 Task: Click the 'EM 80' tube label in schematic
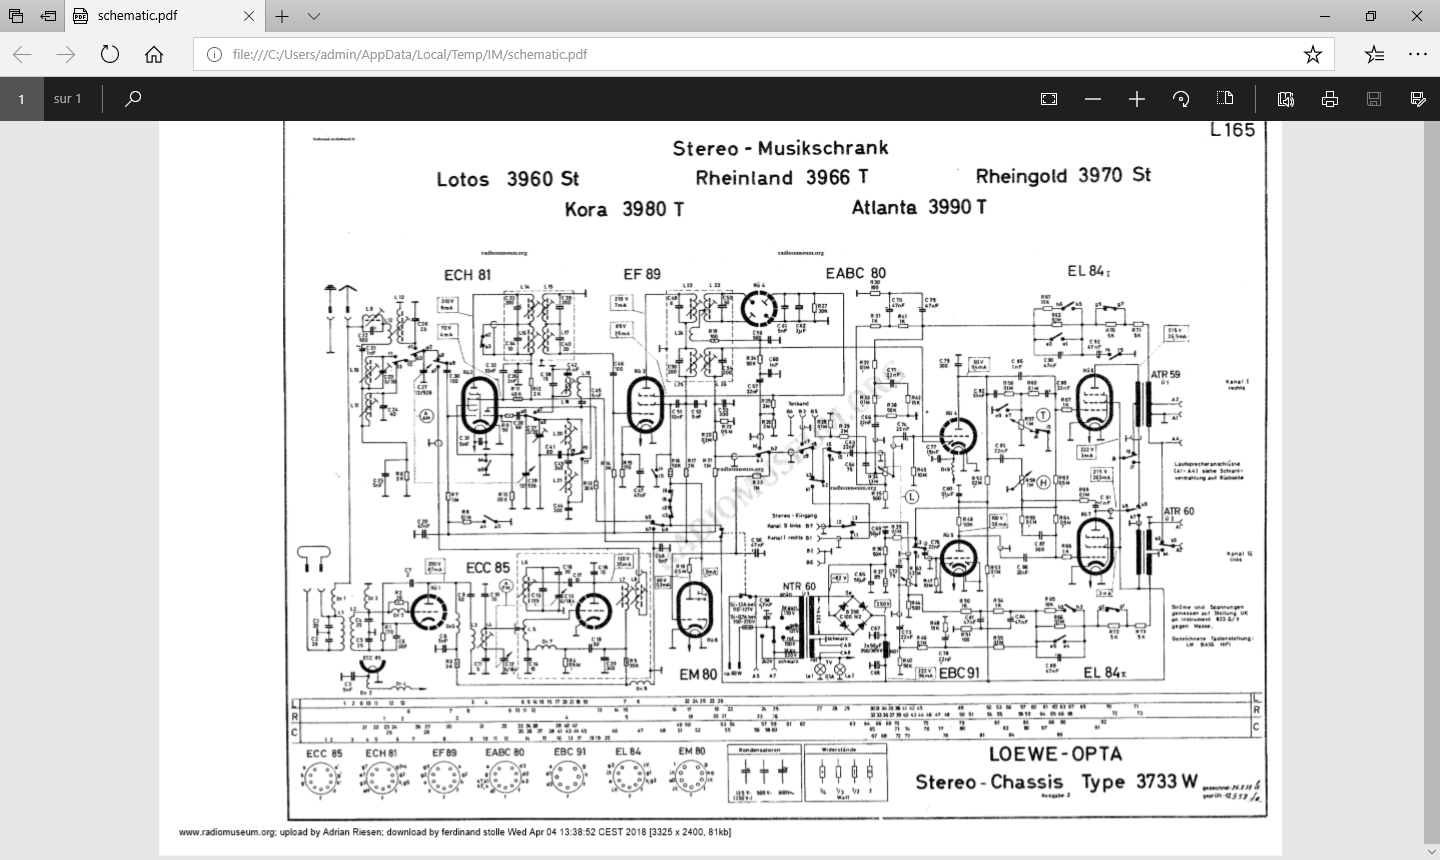click(698, 674)
